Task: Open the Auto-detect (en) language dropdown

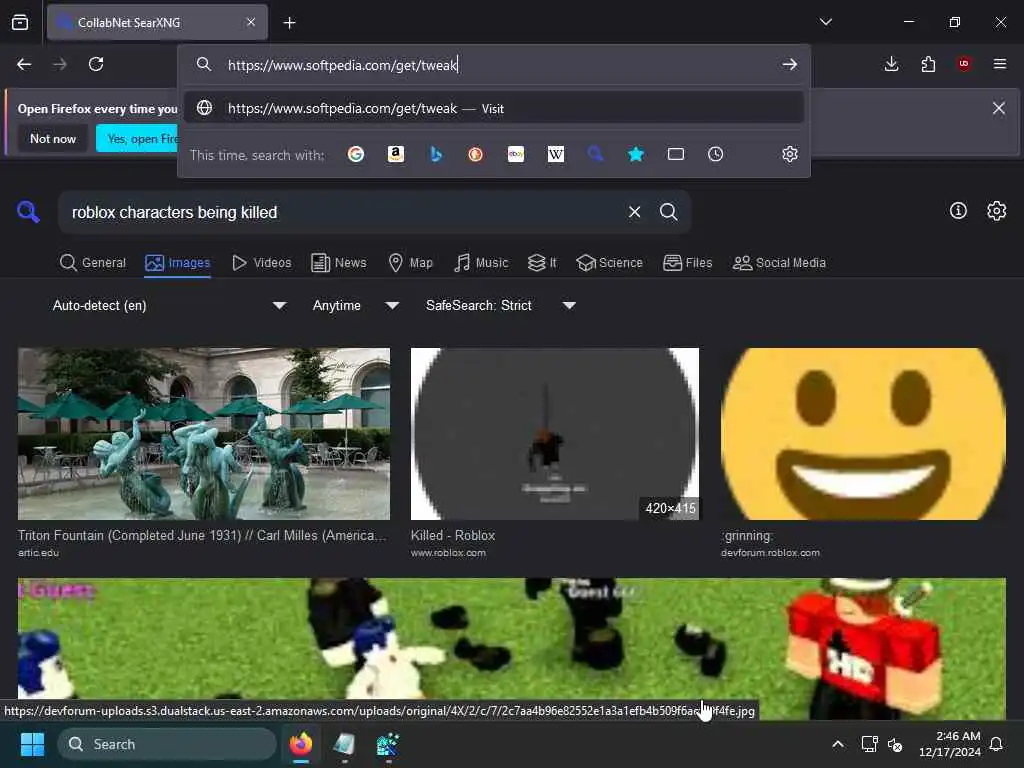Action: [169, 305]
